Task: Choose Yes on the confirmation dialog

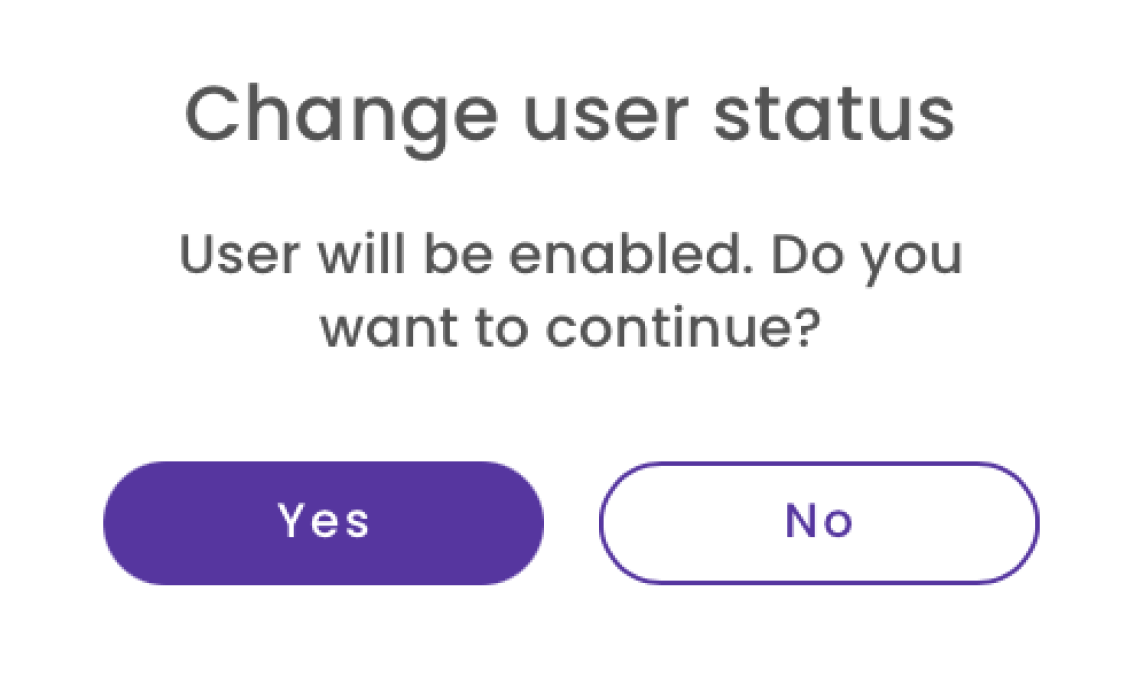Action: tap(322, 521)
